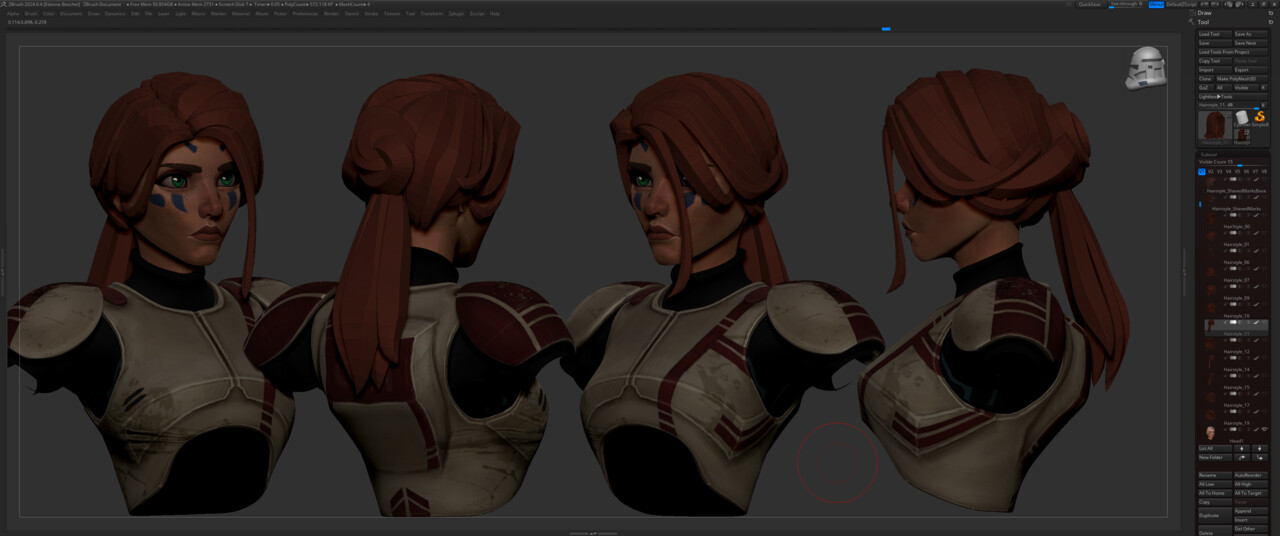Open the Stroke menu
The width and height of the screenshot is (1280, 536).
371,14
